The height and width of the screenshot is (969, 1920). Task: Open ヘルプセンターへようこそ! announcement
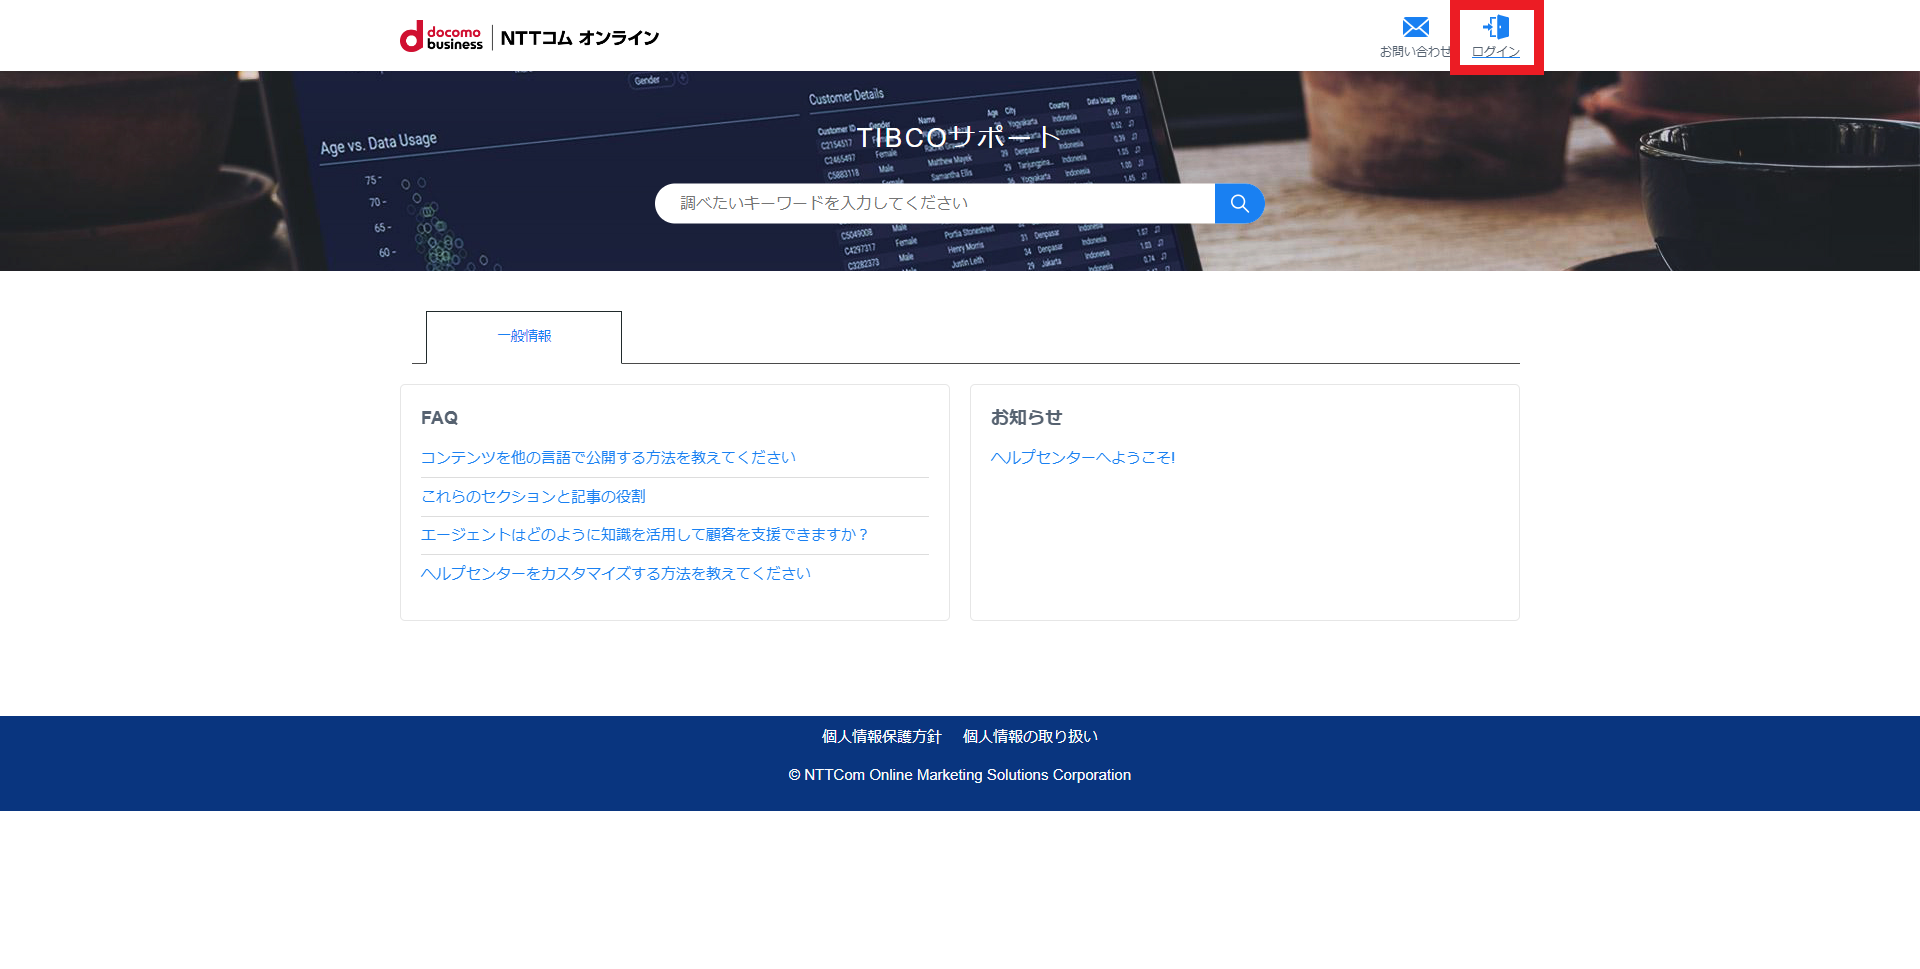point(1083,457)
